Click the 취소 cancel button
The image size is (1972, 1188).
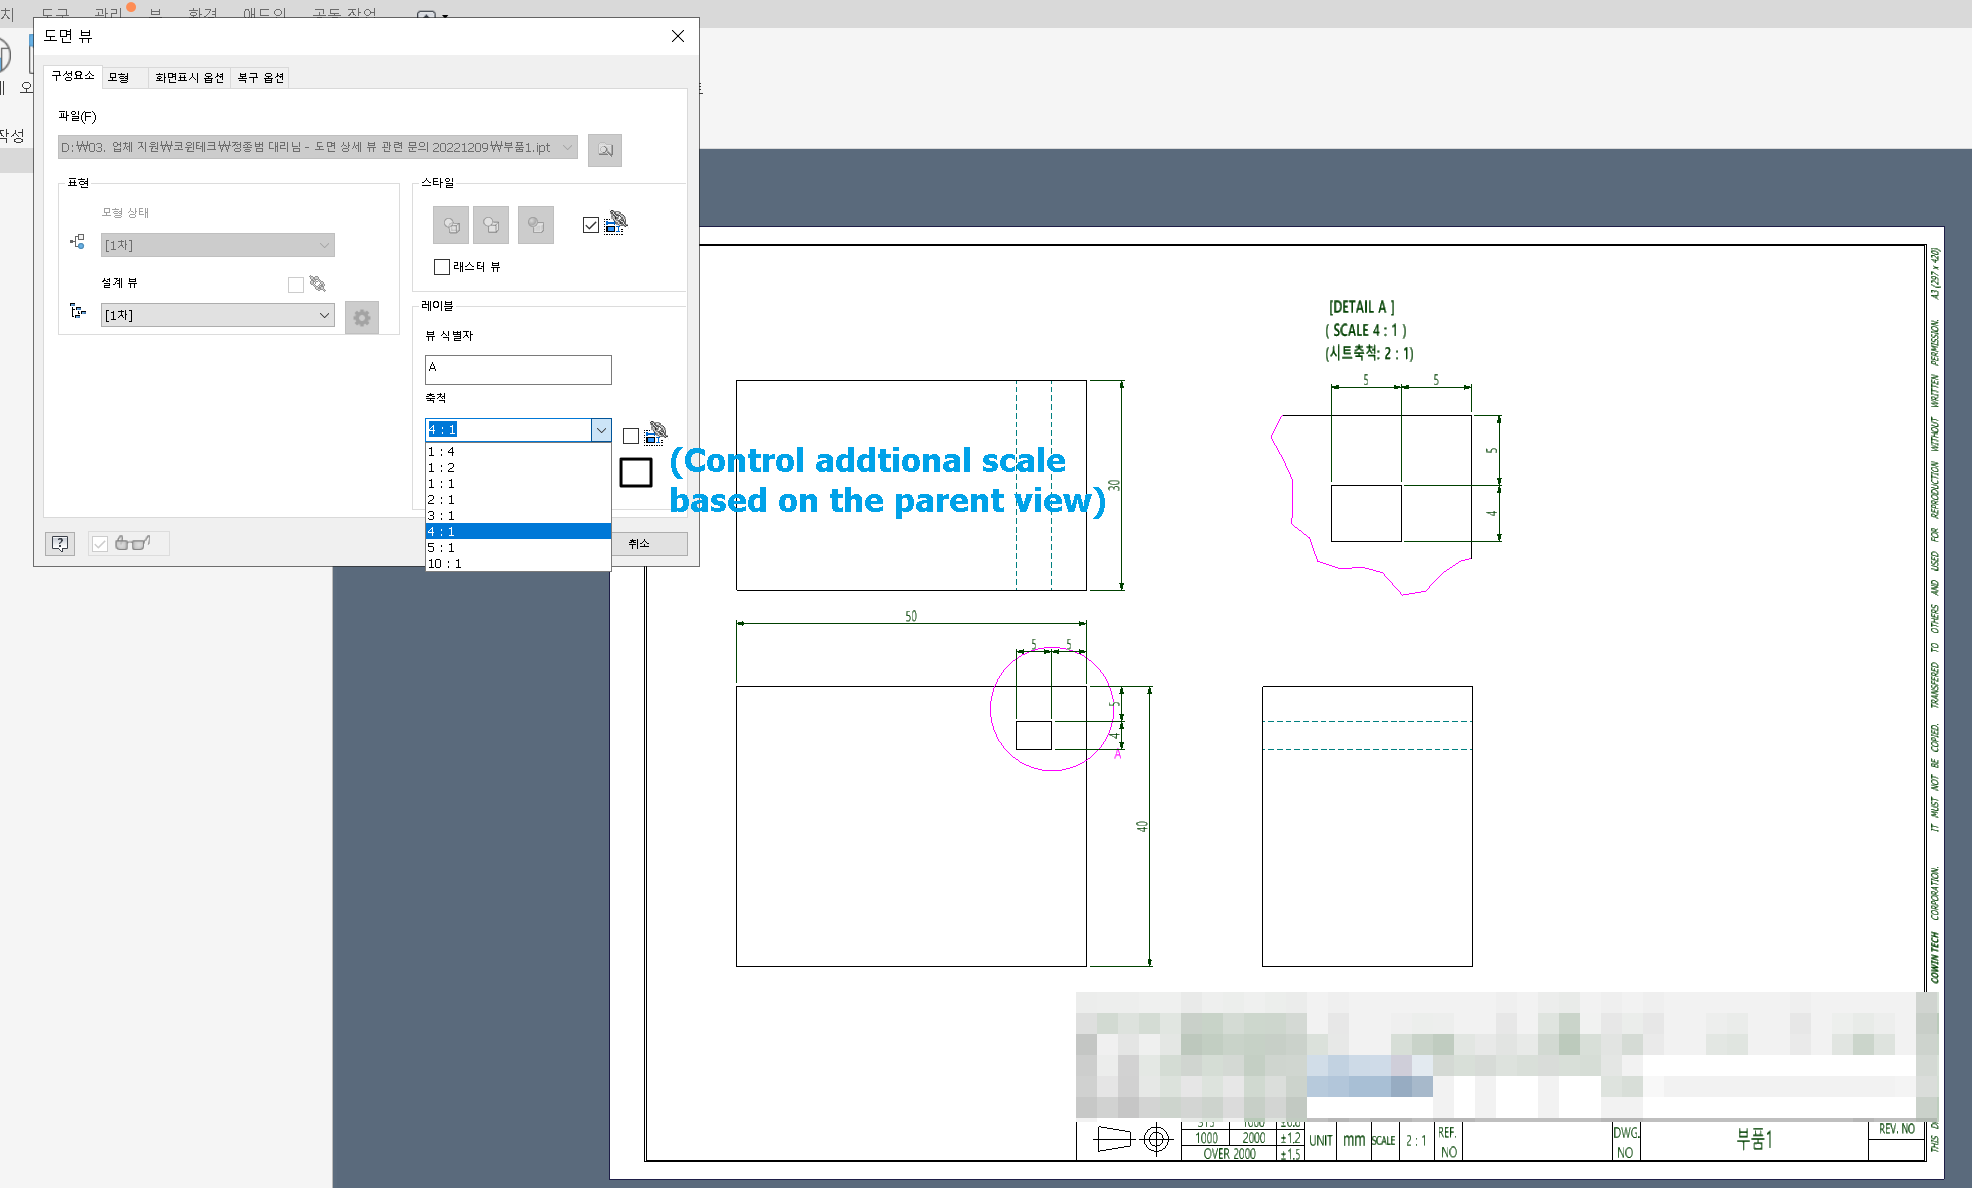coord(648,543)
